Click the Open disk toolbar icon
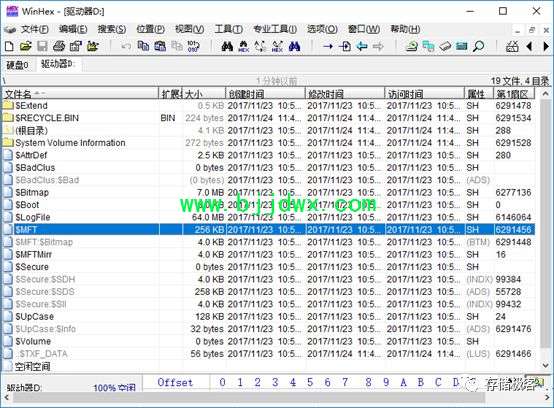 pos(411,46)
